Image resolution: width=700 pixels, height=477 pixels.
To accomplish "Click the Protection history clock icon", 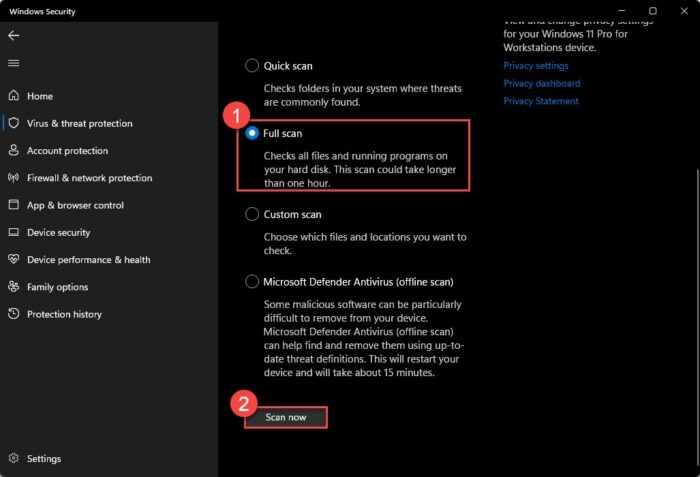I will pos(14,314).
